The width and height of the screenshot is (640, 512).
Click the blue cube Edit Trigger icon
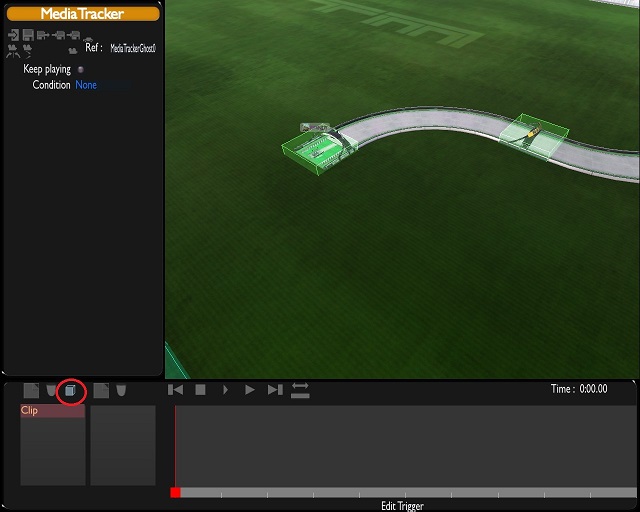coord(71,391)
